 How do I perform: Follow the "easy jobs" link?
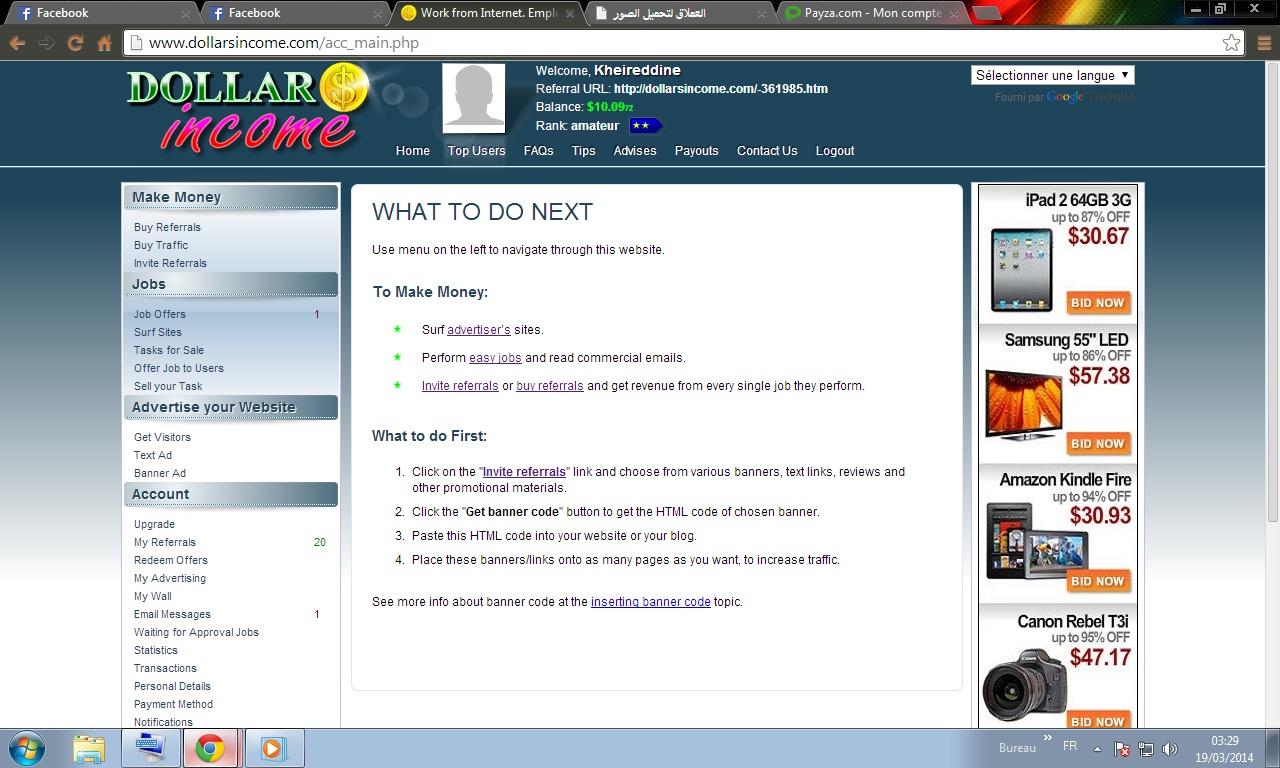coord(495,358)
